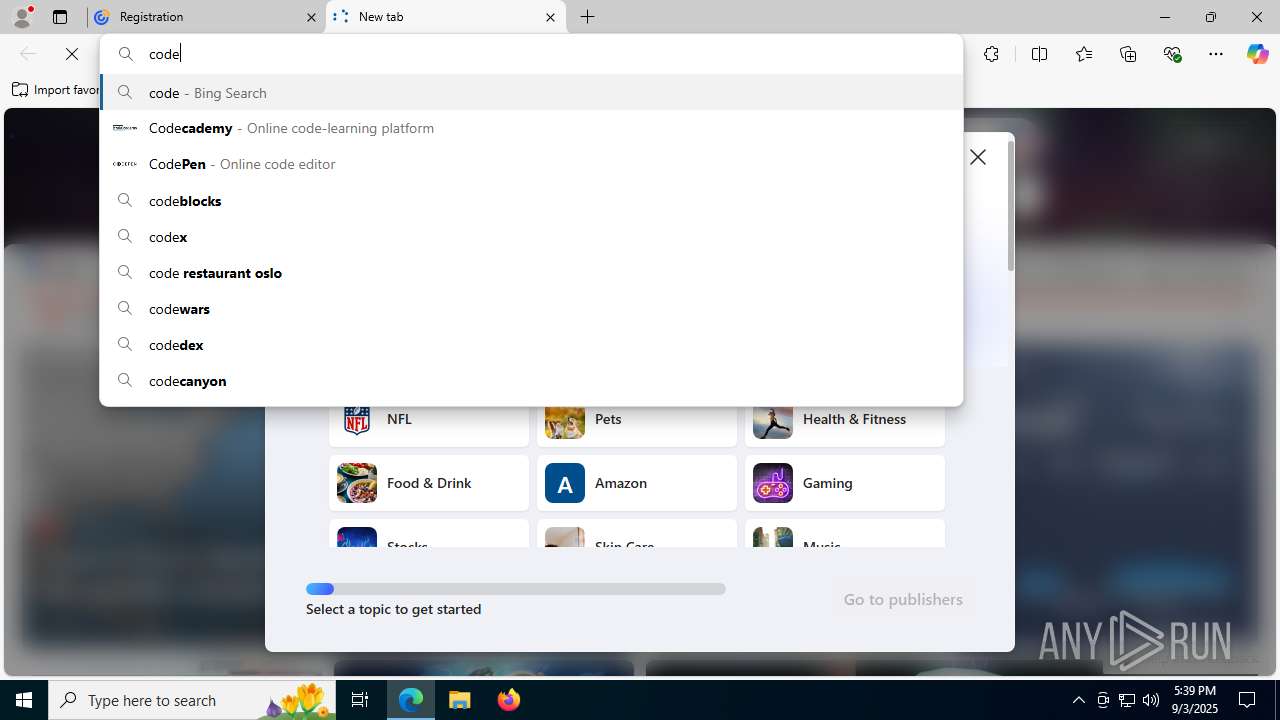Choose the 'code restaurant oslo' suggestion

(x=531, y=272)
